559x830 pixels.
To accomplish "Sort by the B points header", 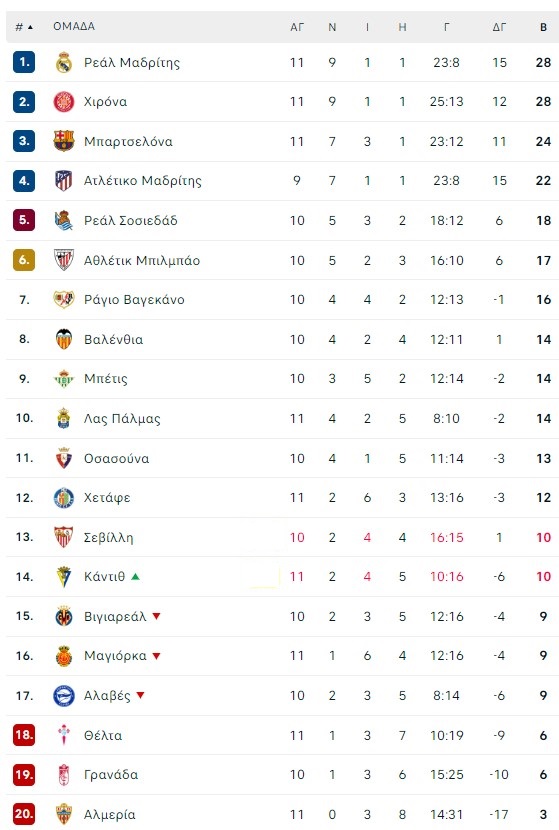I will [x=544, y=27].
